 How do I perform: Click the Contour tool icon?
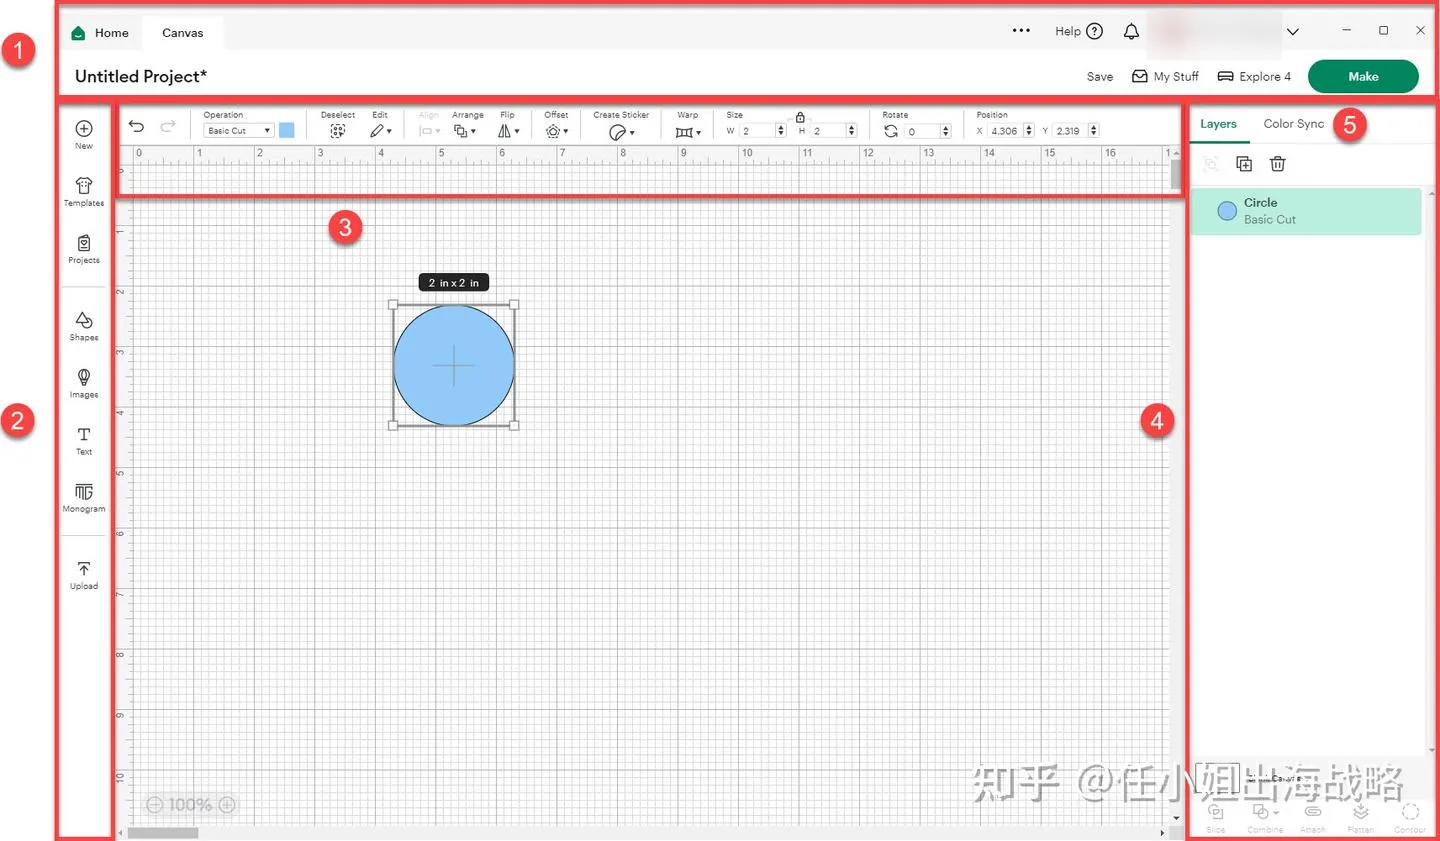click(1410, 812)
